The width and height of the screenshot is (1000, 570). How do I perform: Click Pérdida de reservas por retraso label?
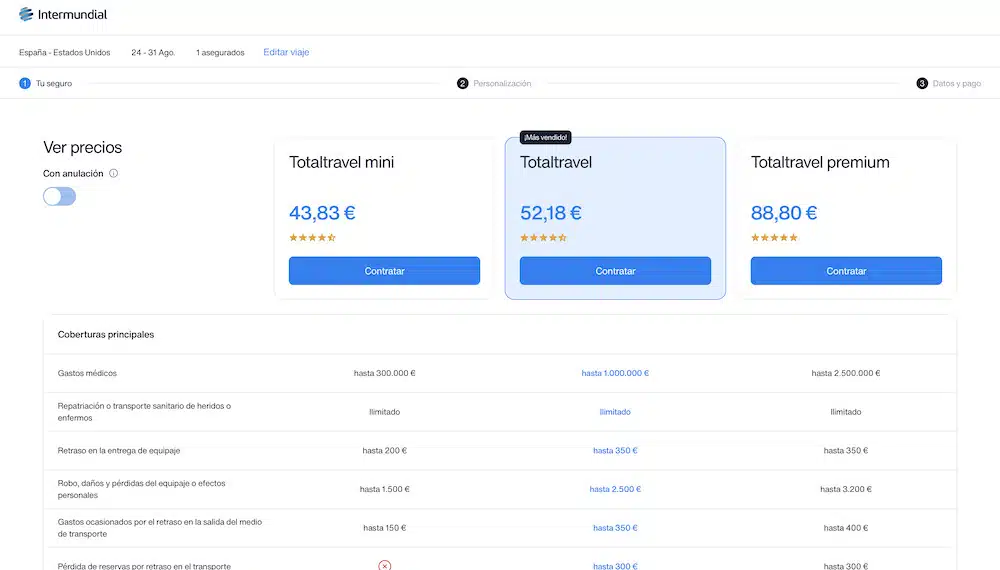click(x=144, y=566)
